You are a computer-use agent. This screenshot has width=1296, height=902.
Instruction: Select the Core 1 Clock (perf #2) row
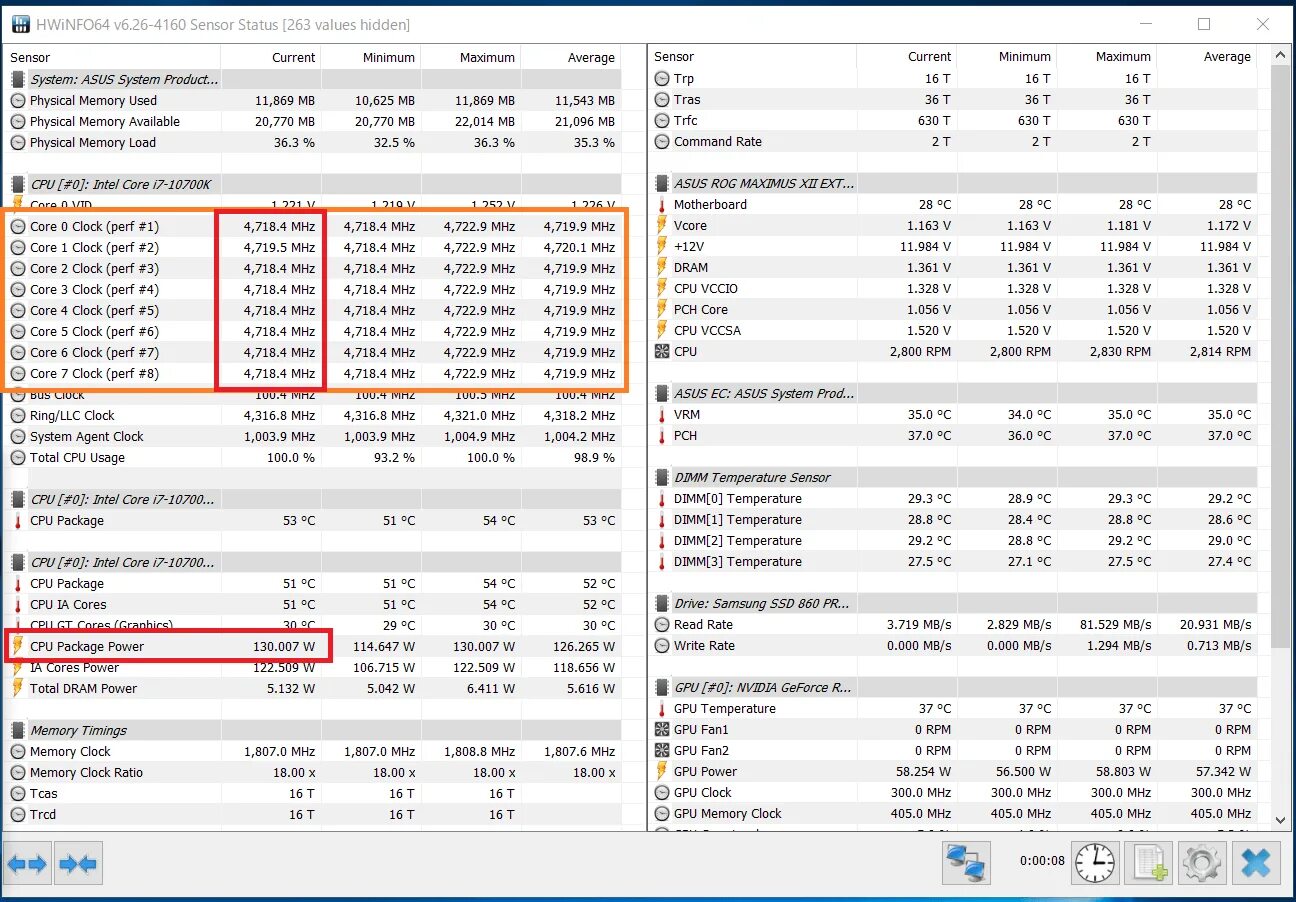pyautogui.click(x=313, y=247)
